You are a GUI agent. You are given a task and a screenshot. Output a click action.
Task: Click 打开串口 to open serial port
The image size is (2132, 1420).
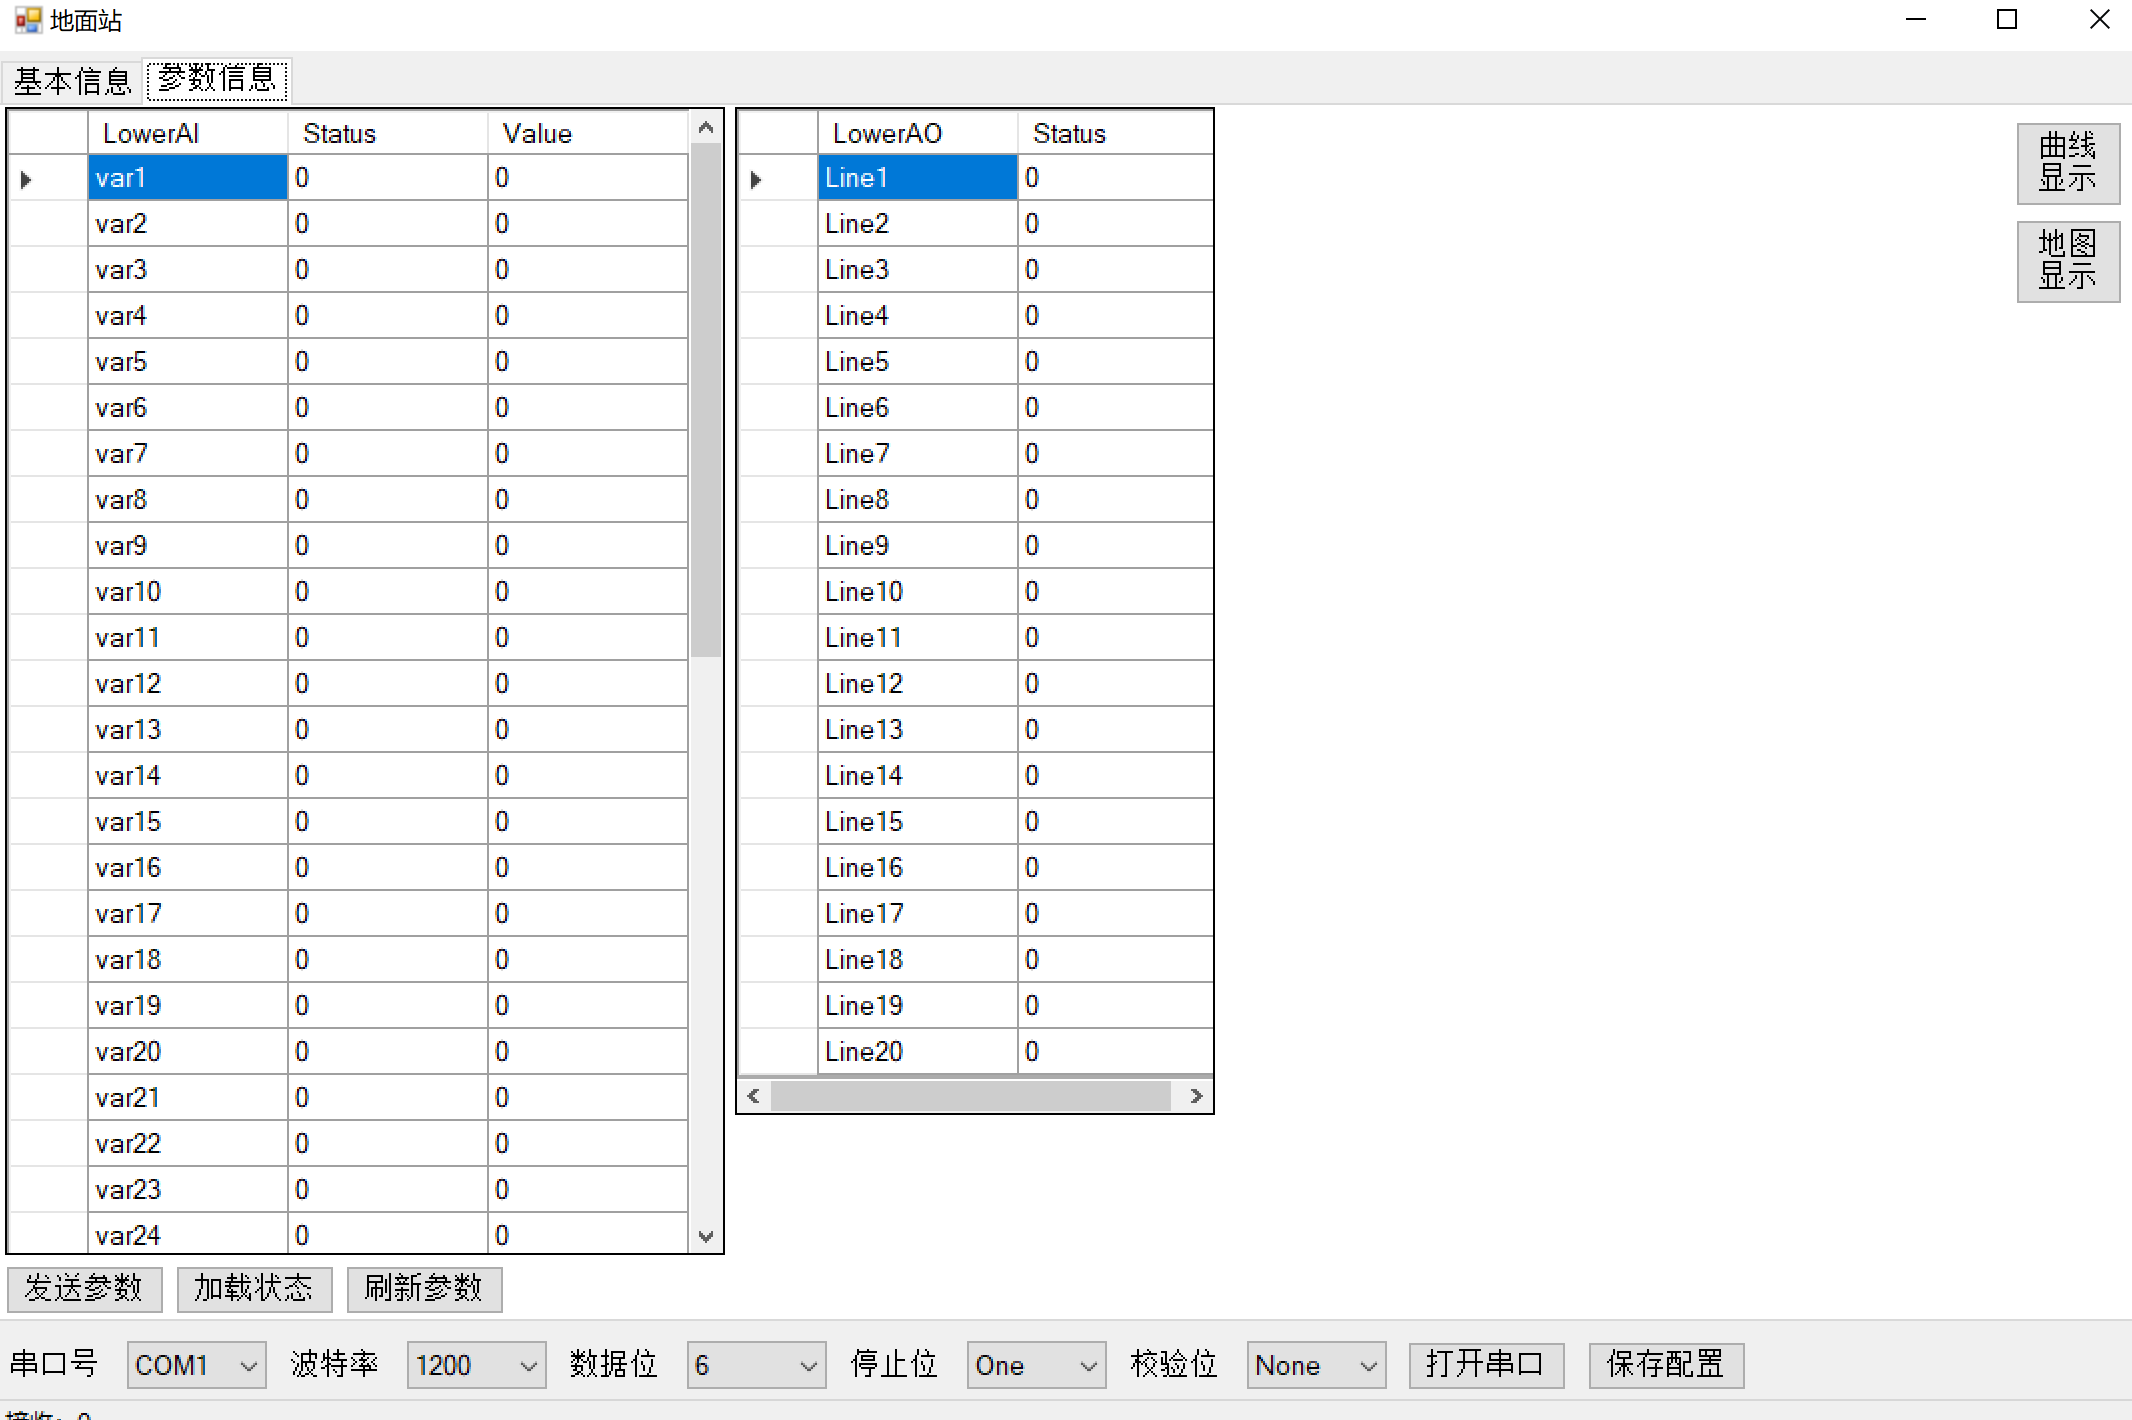[x=1486, y=1364]
